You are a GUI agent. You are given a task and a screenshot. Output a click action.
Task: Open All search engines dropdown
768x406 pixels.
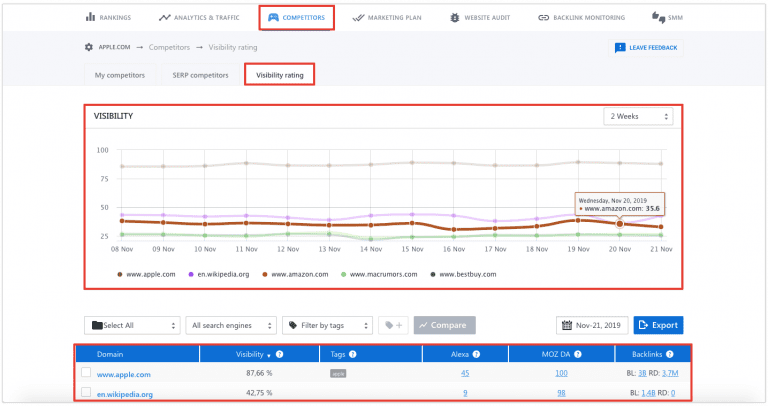(x=231, y=325)
